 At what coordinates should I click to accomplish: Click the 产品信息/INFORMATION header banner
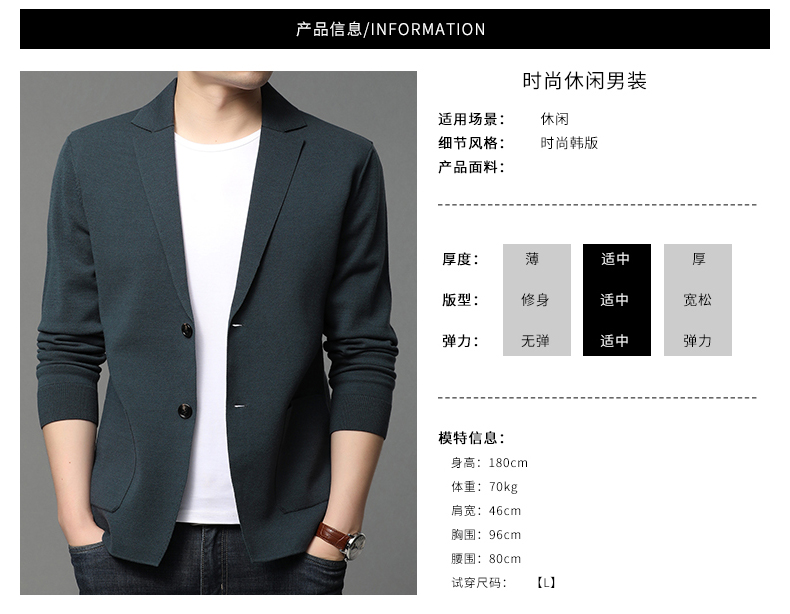[x=394, y=29]
